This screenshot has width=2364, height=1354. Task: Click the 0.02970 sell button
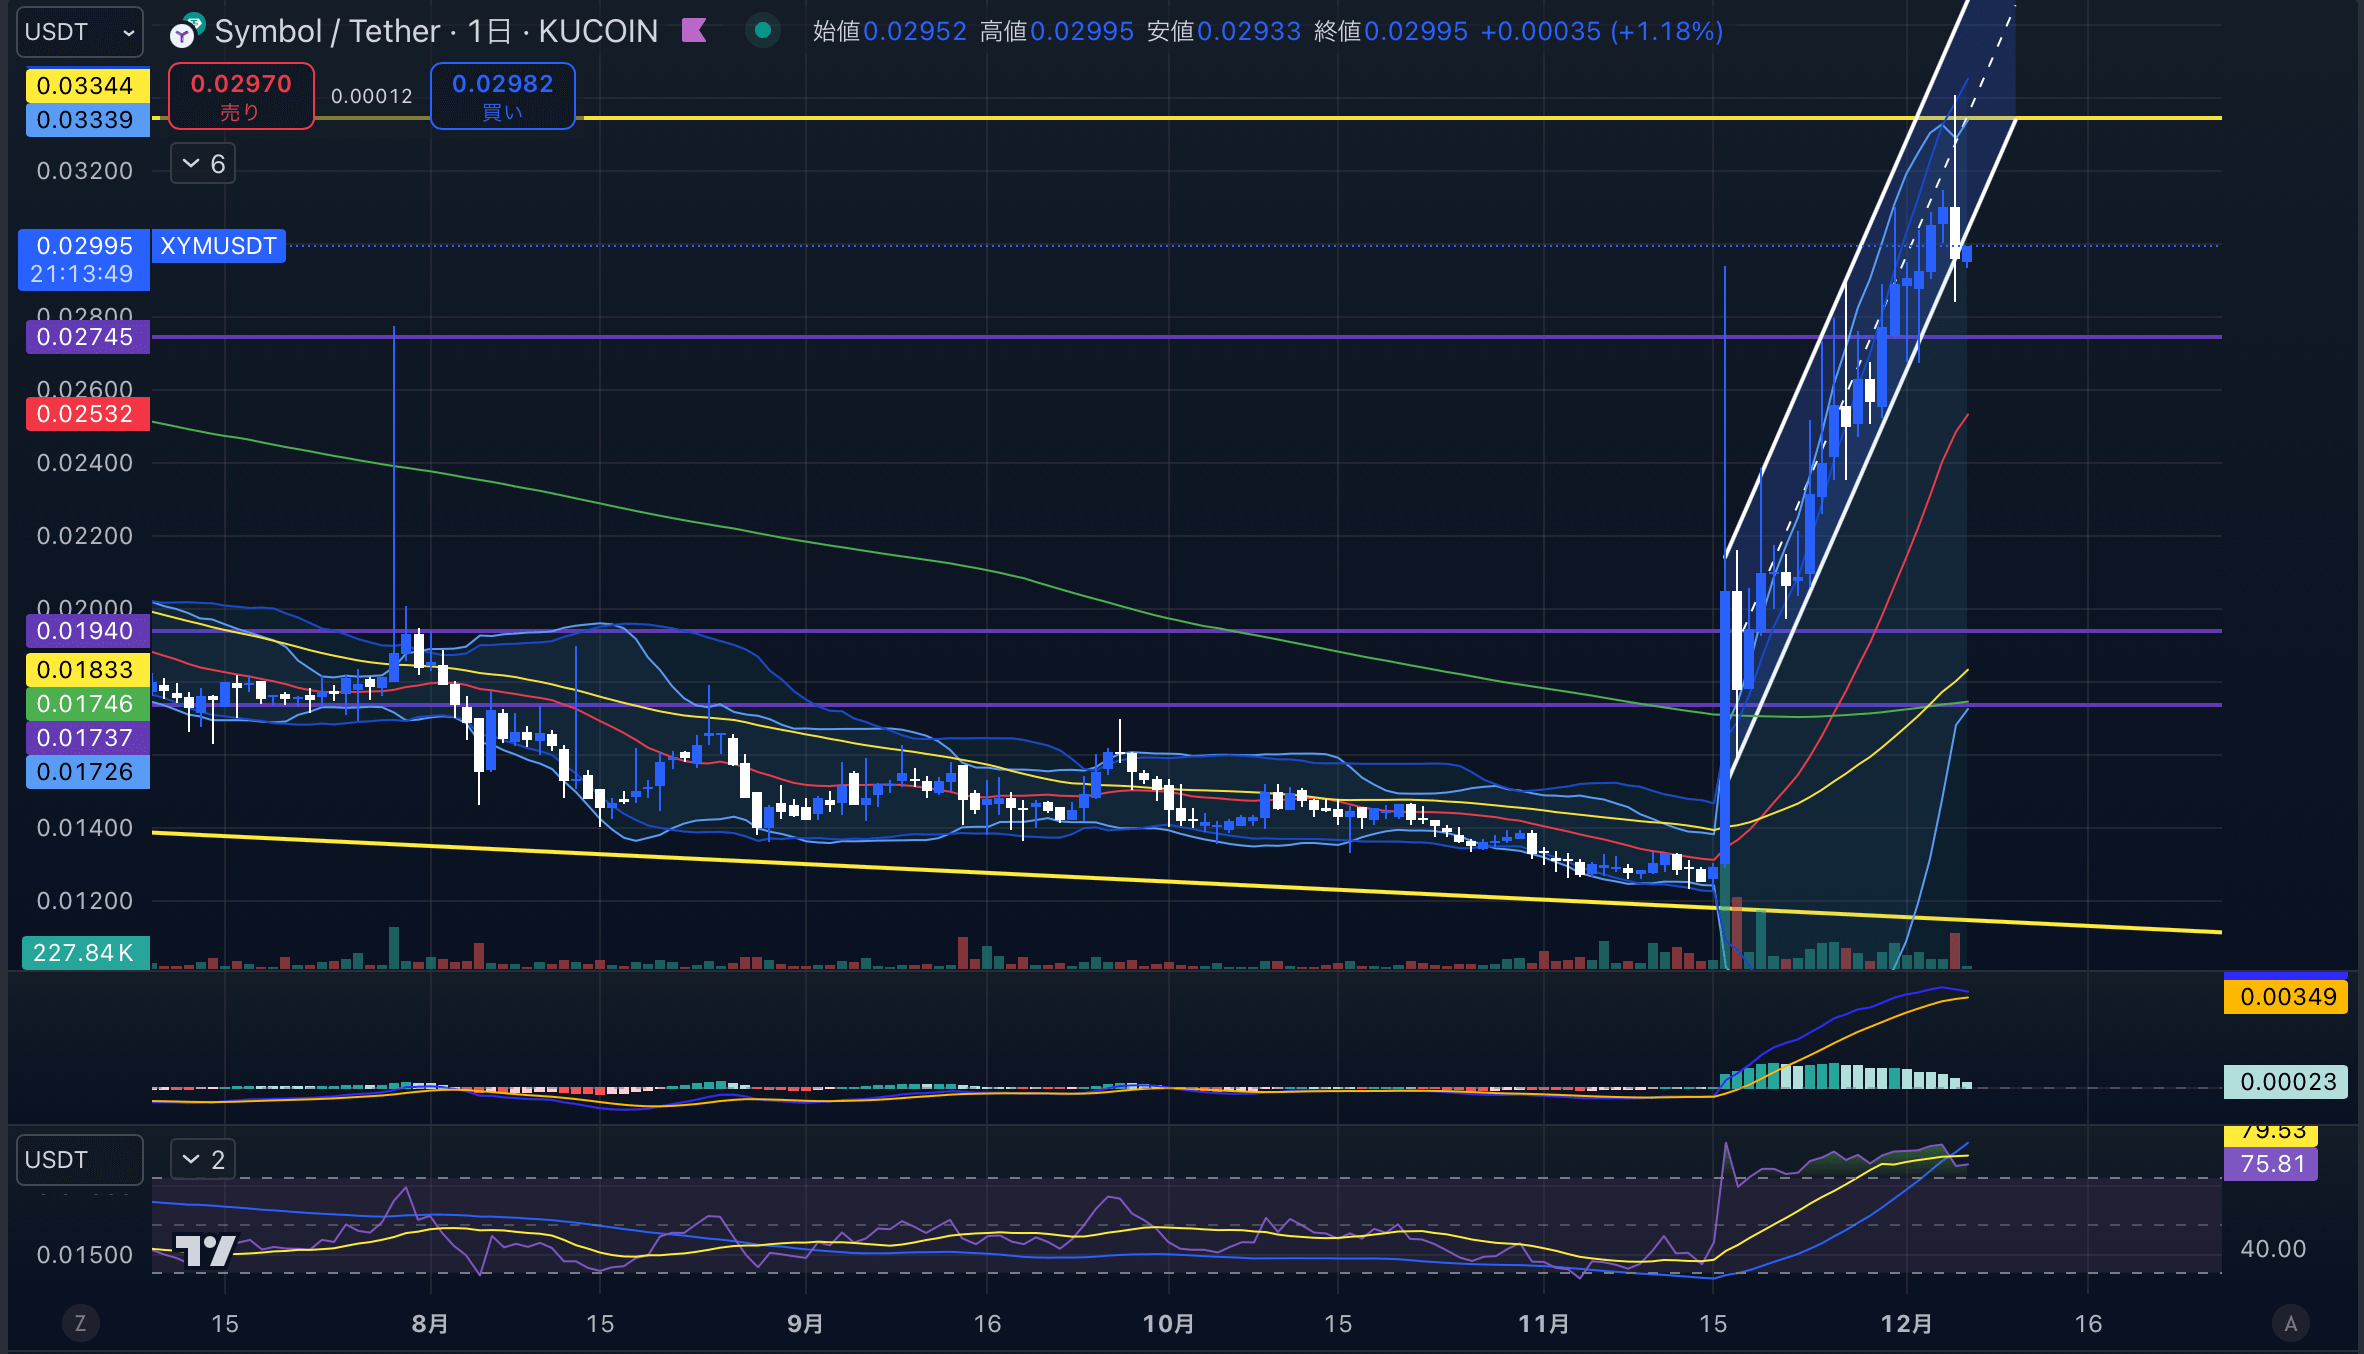click(241, 96)
